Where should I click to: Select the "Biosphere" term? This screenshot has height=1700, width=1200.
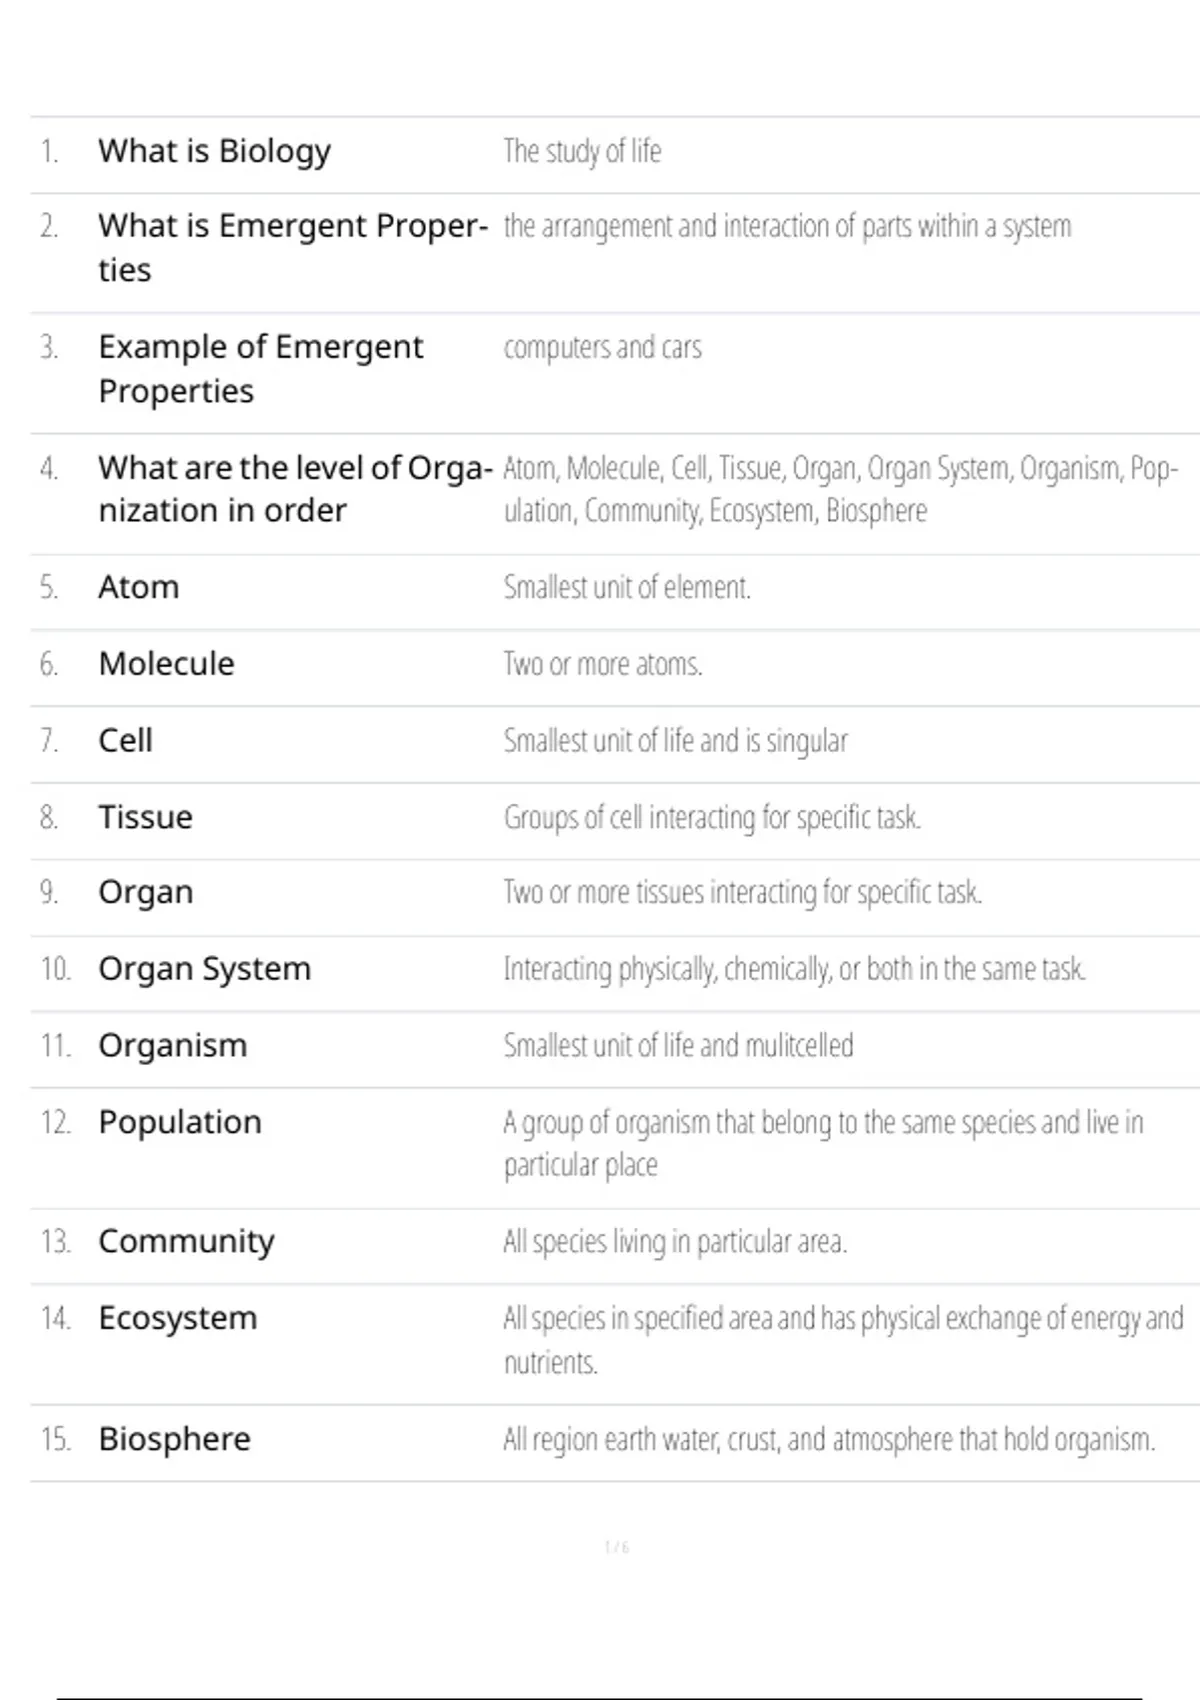(x=174, y=1439)
